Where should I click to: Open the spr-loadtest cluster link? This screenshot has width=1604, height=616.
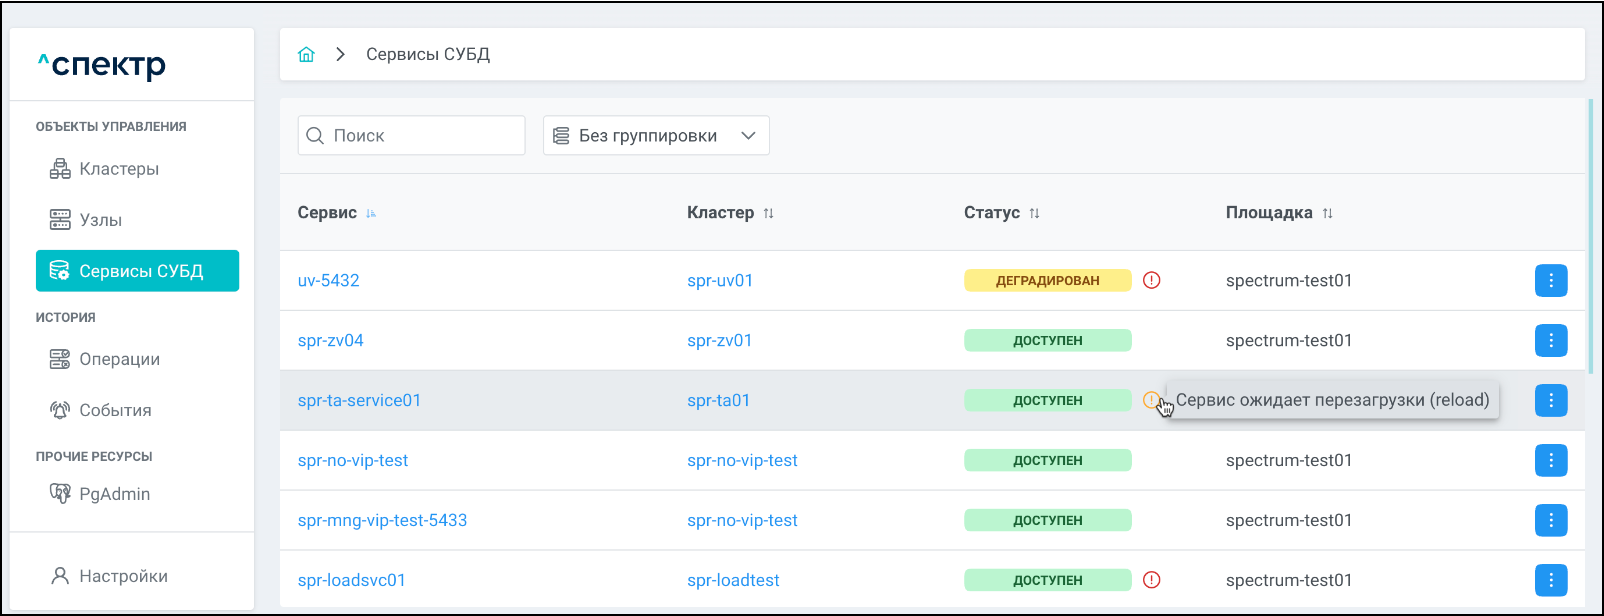pos(733,580)
